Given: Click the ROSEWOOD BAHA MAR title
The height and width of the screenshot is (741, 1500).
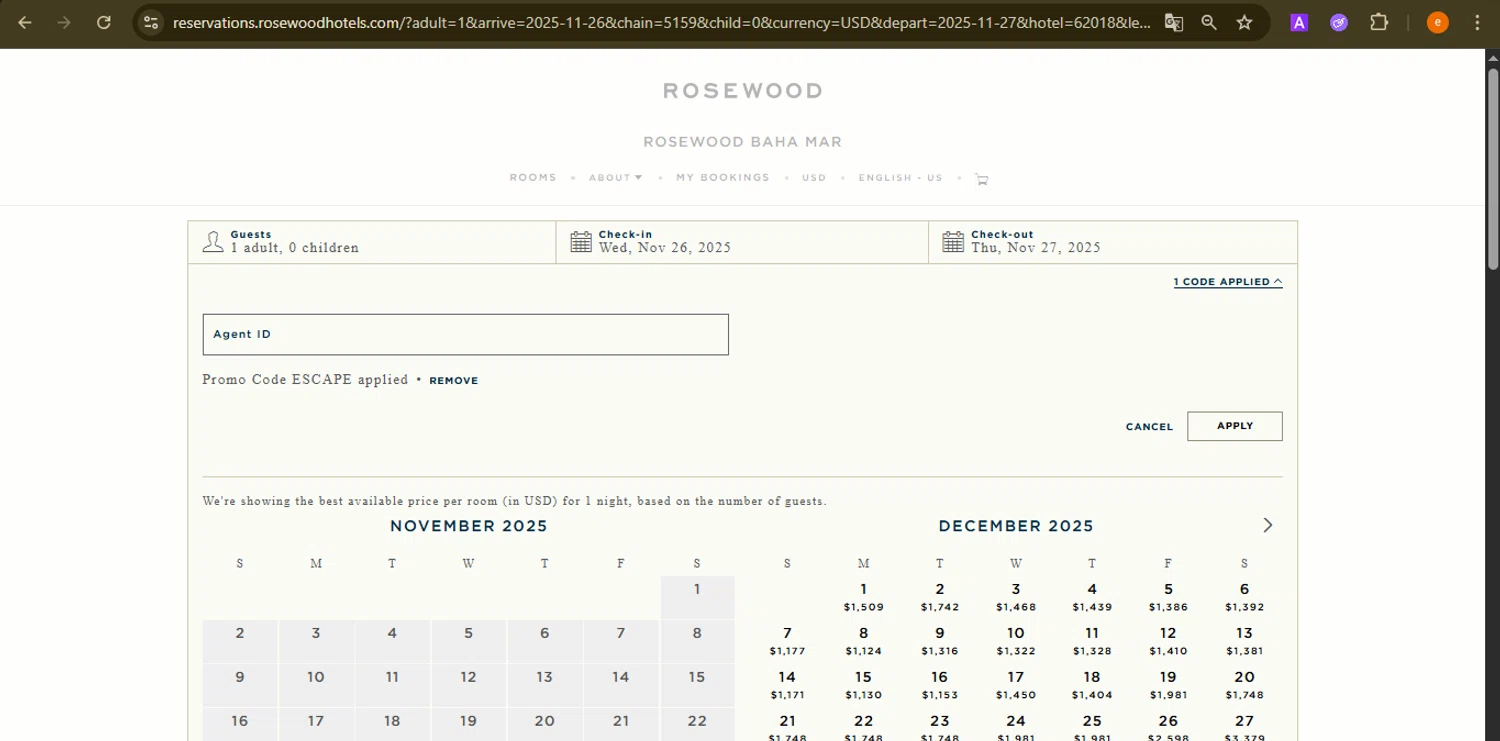Looking at the screenshot, I should pos(742,142).
